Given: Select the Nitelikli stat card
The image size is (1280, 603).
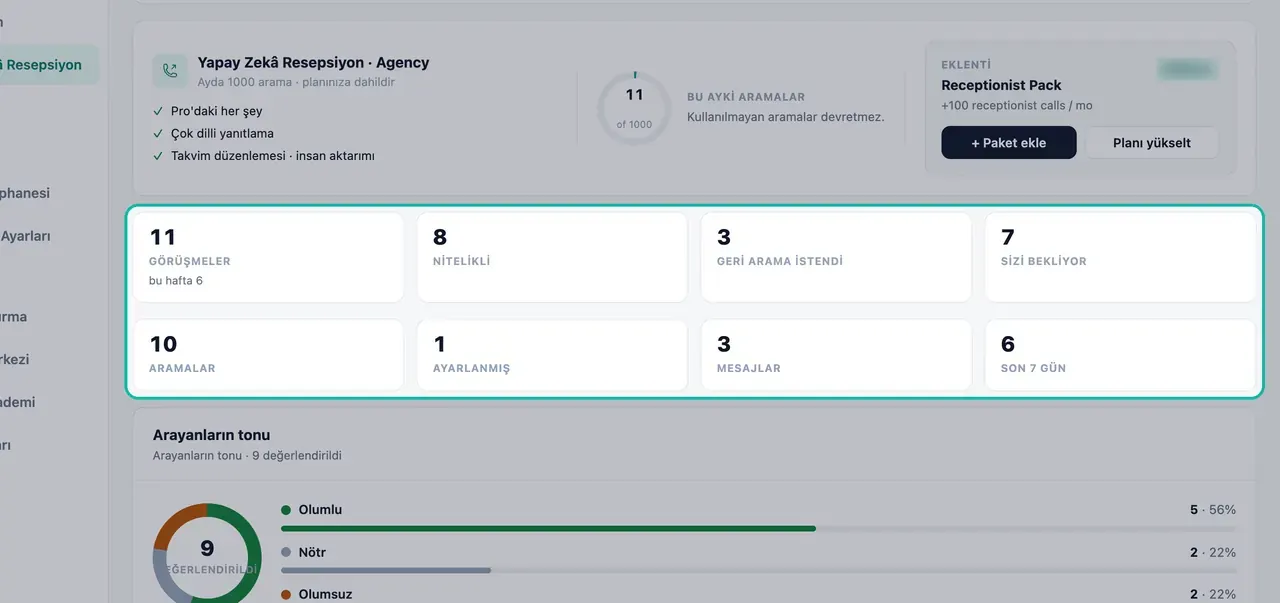Looking at the screenshot, I should click(552, 257).
